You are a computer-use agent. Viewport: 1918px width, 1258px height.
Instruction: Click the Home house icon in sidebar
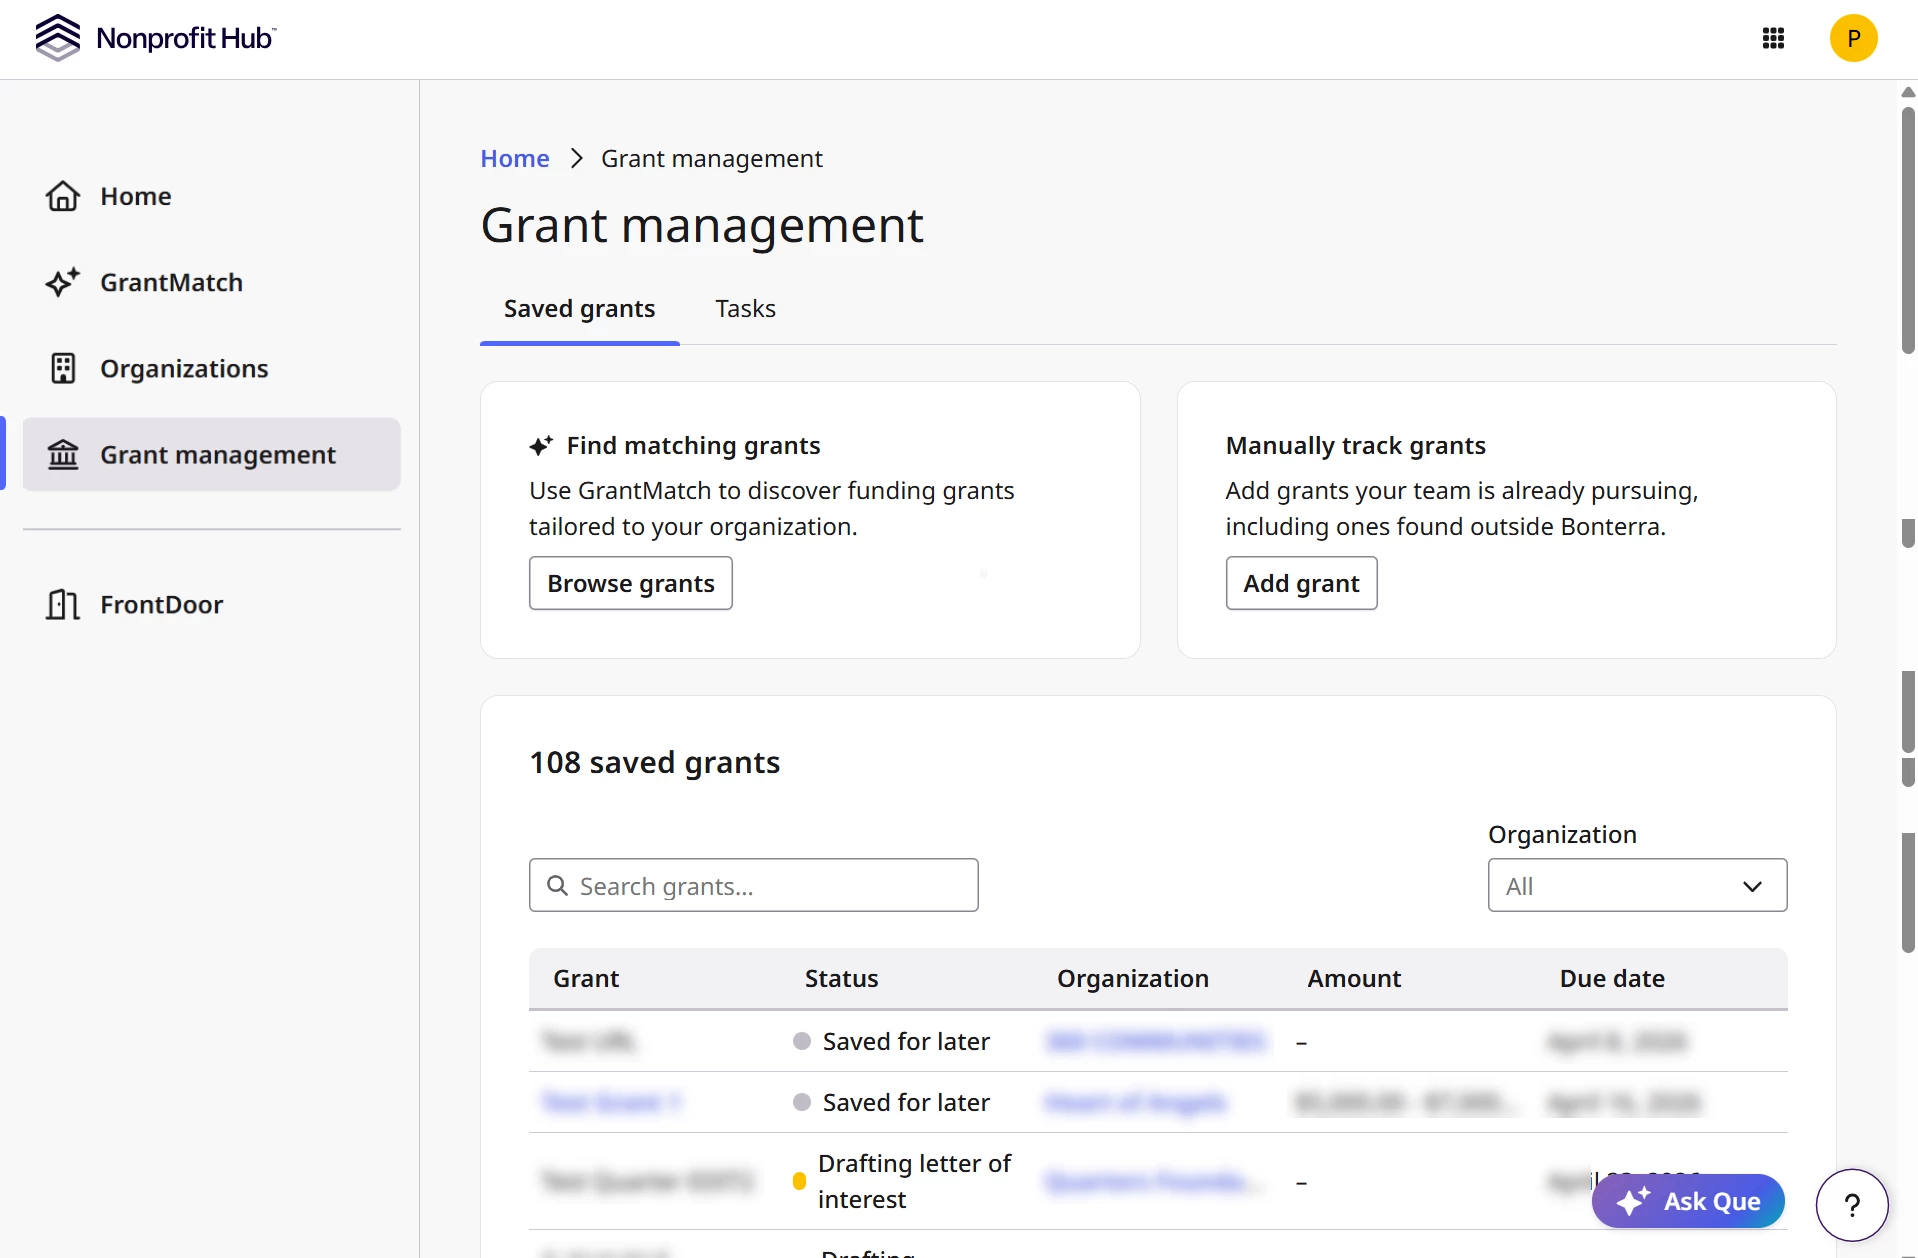(63, 196)
